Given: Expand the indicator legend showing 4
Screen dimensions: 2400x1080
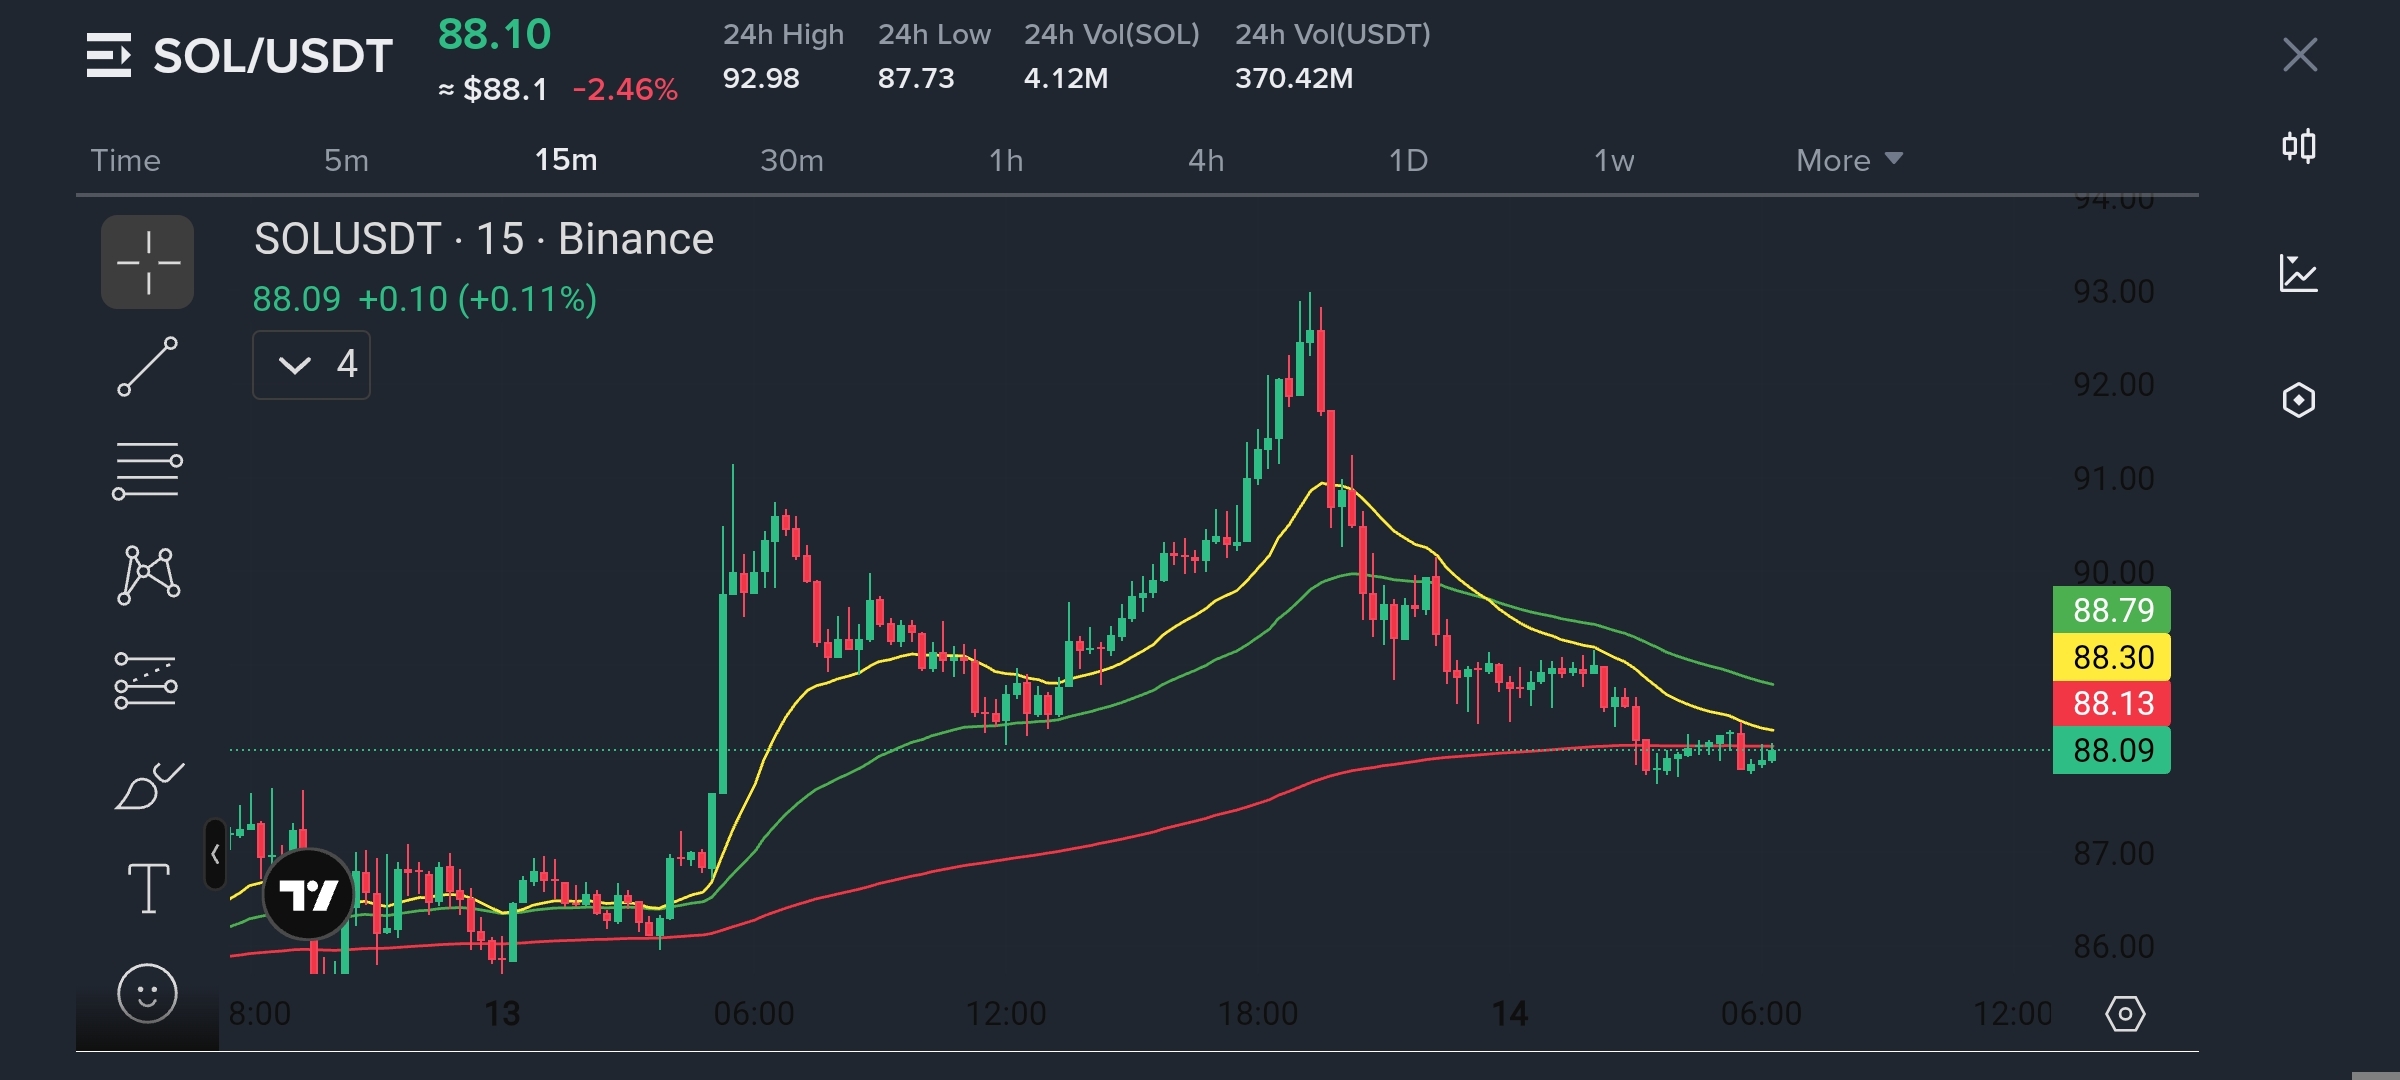Looking at the screenshot, I should pyautogui.click(x=311, y=365).
